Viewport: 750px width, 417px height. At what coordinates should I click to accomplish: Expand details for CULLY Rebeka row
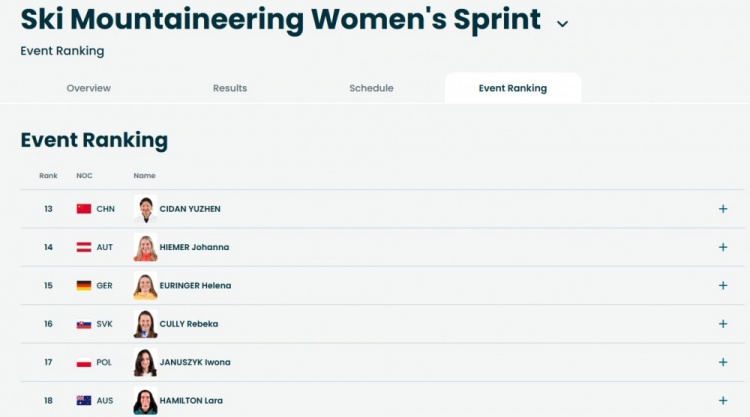723,324
